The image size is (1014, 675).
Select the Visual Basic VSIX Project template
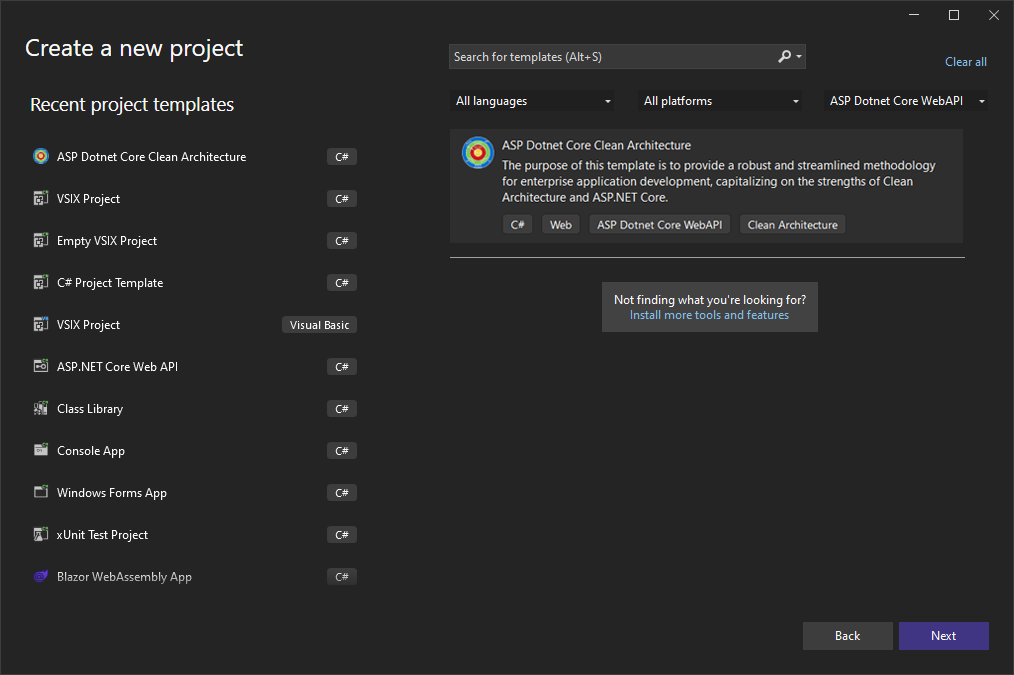point(88,325)
